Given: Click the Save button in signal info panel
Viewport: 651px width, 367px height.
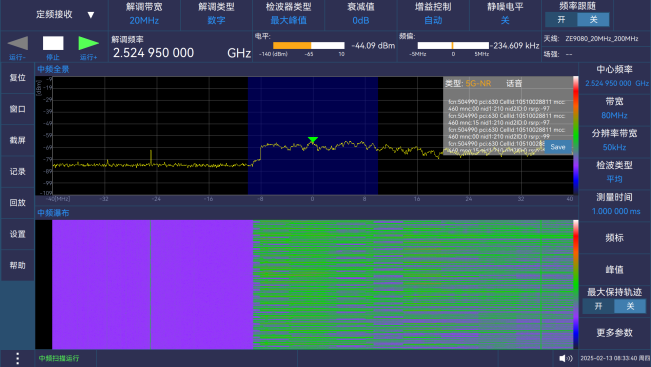Looking at the screenshot, I should tap(558, 147).
